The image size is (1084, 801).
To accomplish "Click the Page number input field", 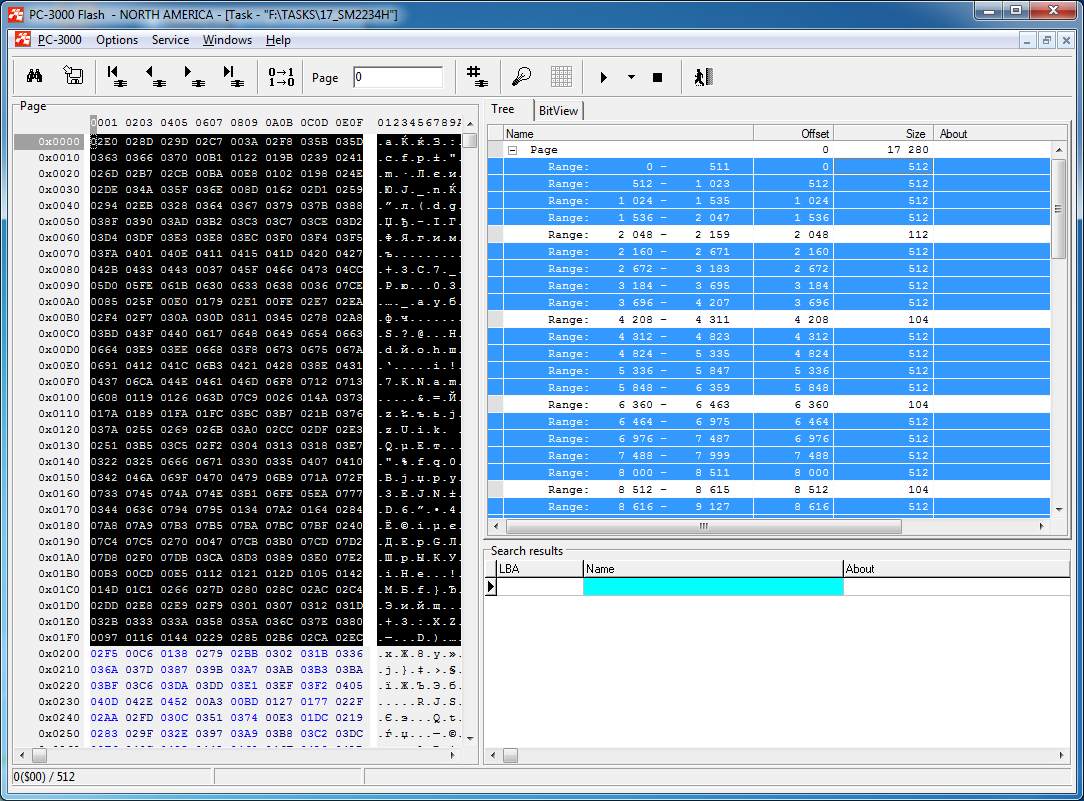I will point(397,77).
